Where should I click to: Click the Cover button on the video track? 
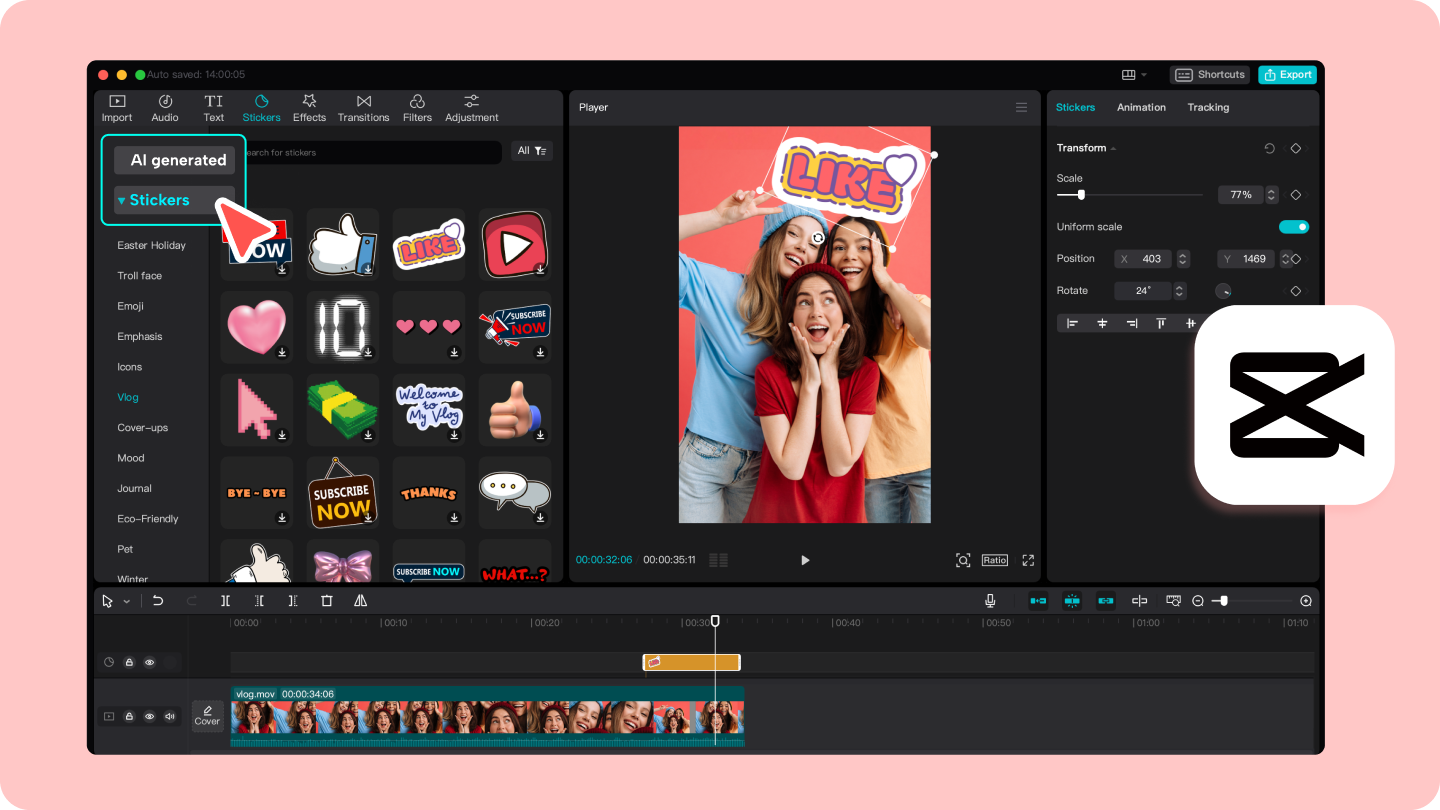tap(207, 716)
